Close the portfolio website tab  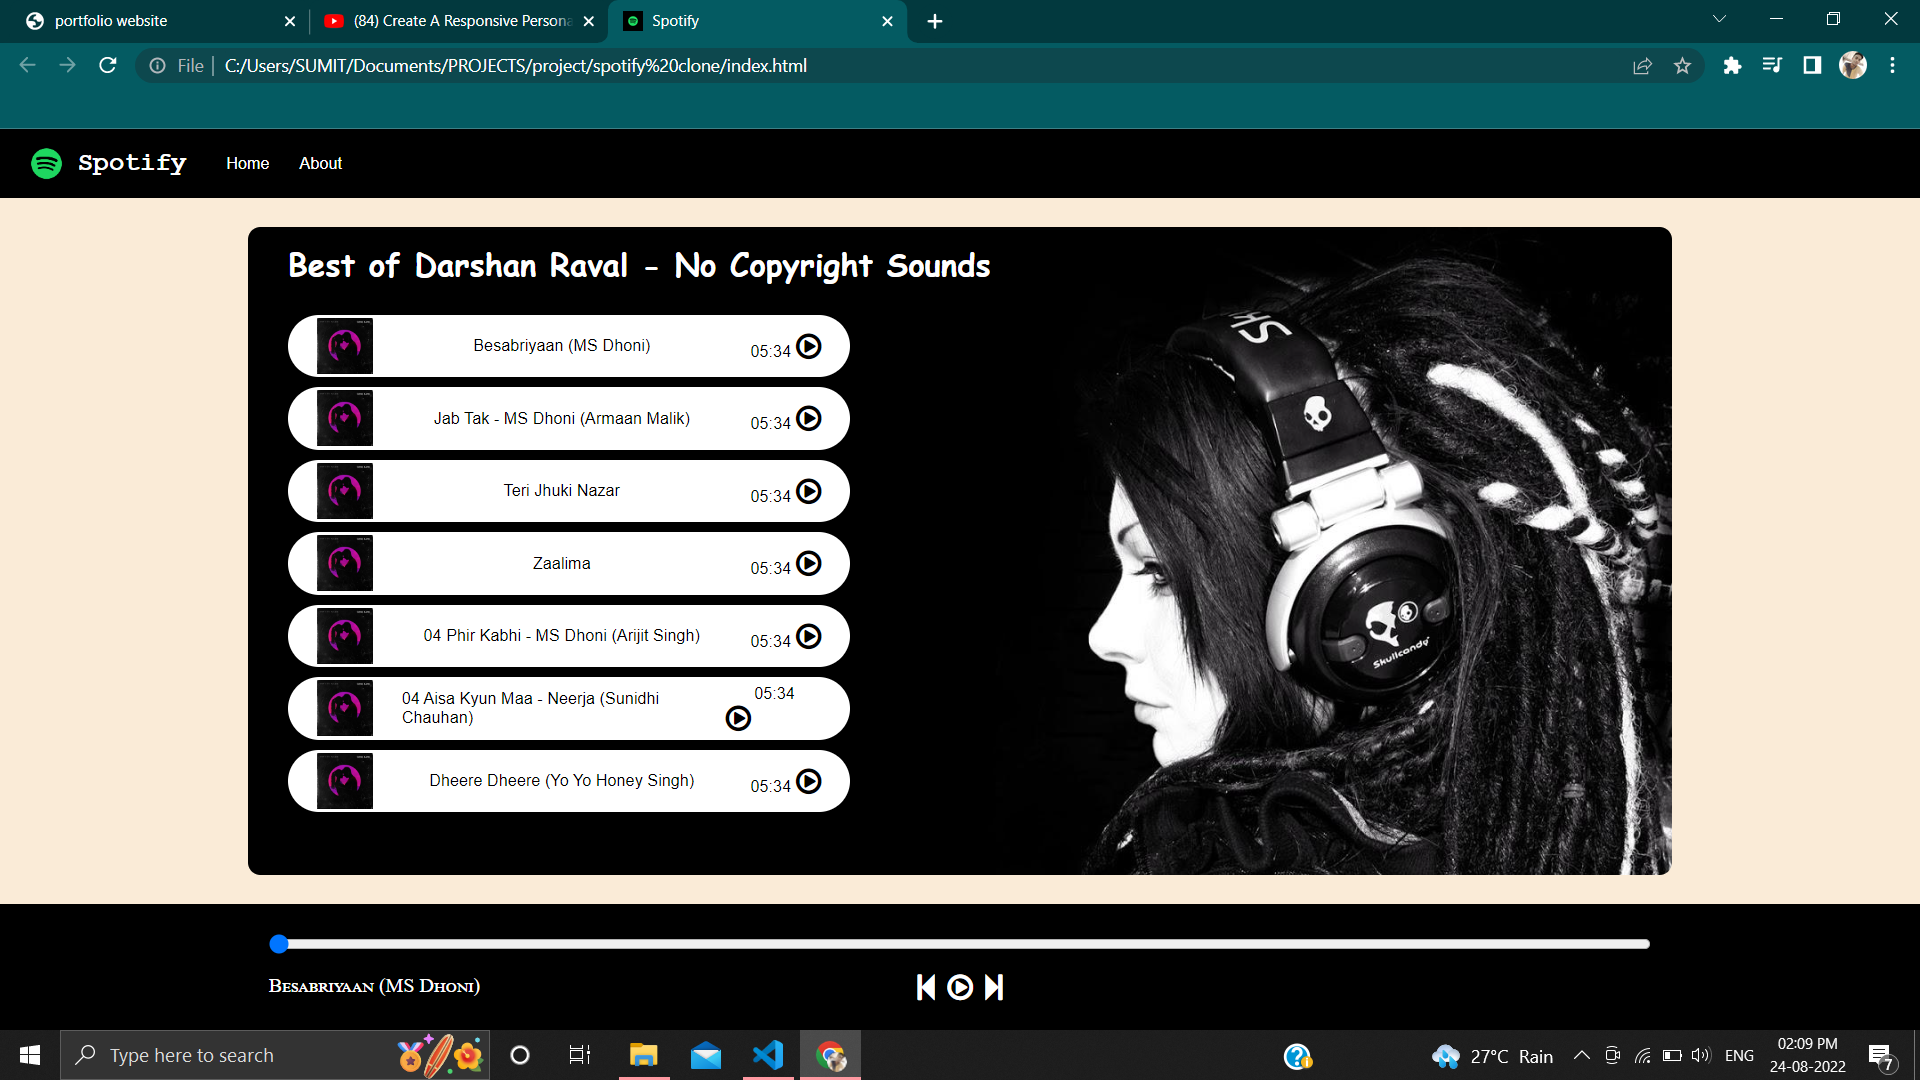tap(290, 21)
